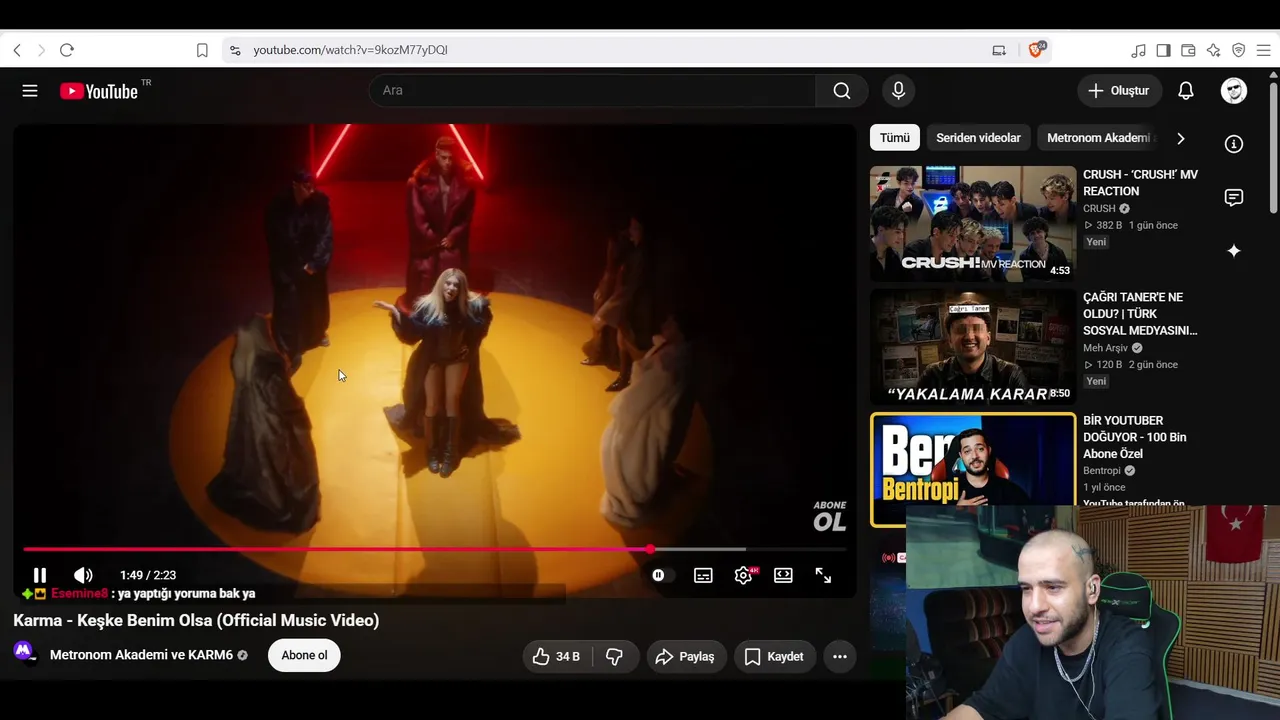Select the Seriden videolar chip

978,138
